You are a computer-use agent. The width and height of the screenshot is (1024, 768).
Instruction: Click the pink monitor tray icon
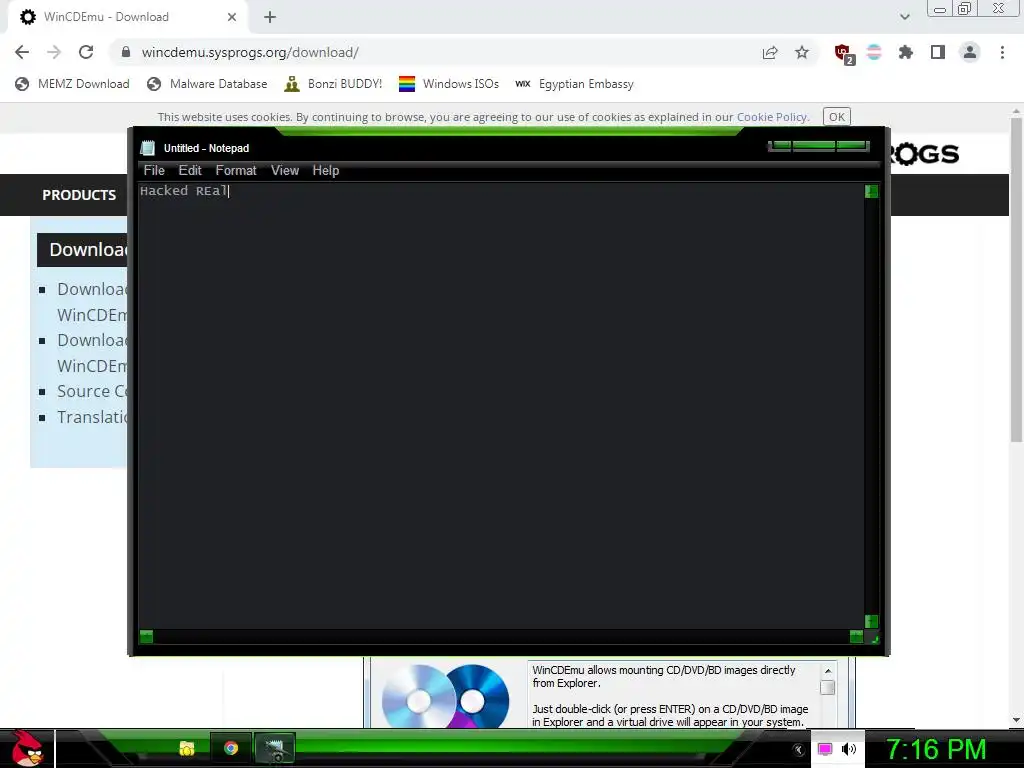[x=825, y=749]
